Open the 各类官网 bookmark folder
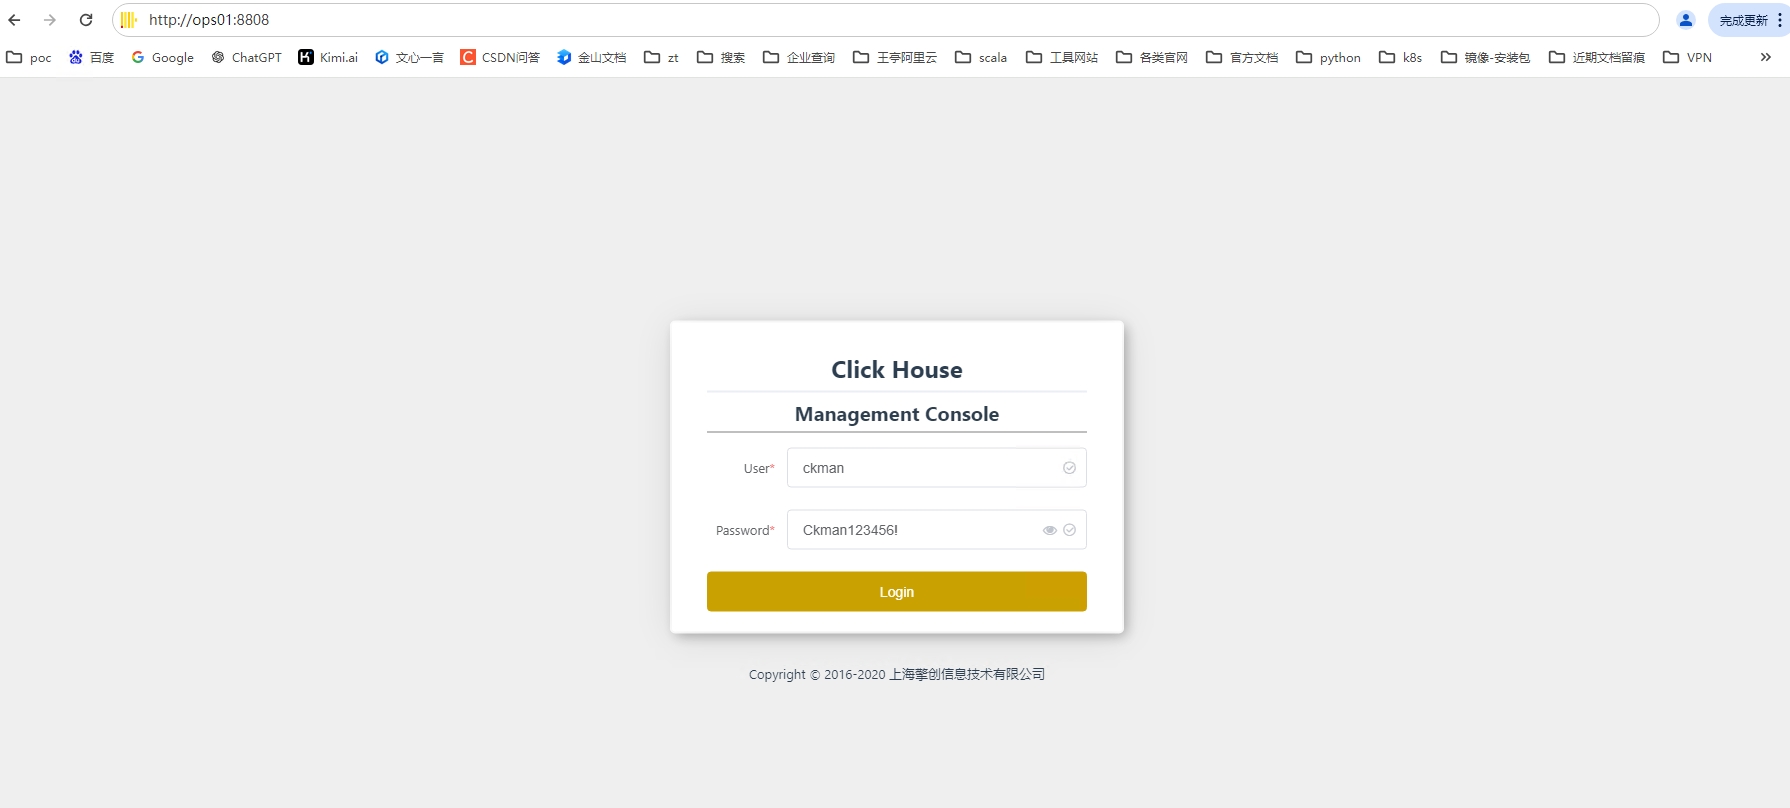 1152,57
